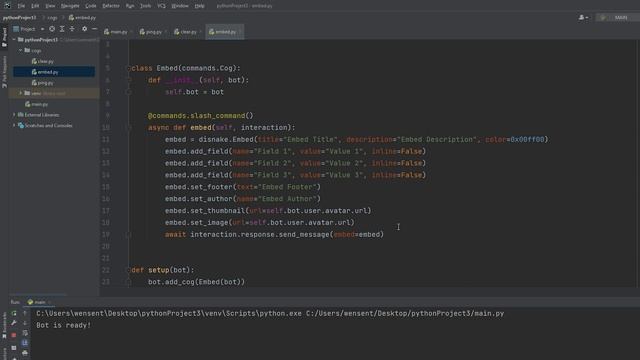This screenshot has height=360, width=640.
Task: Open the Edit menu
Action: tap(35, 6)
